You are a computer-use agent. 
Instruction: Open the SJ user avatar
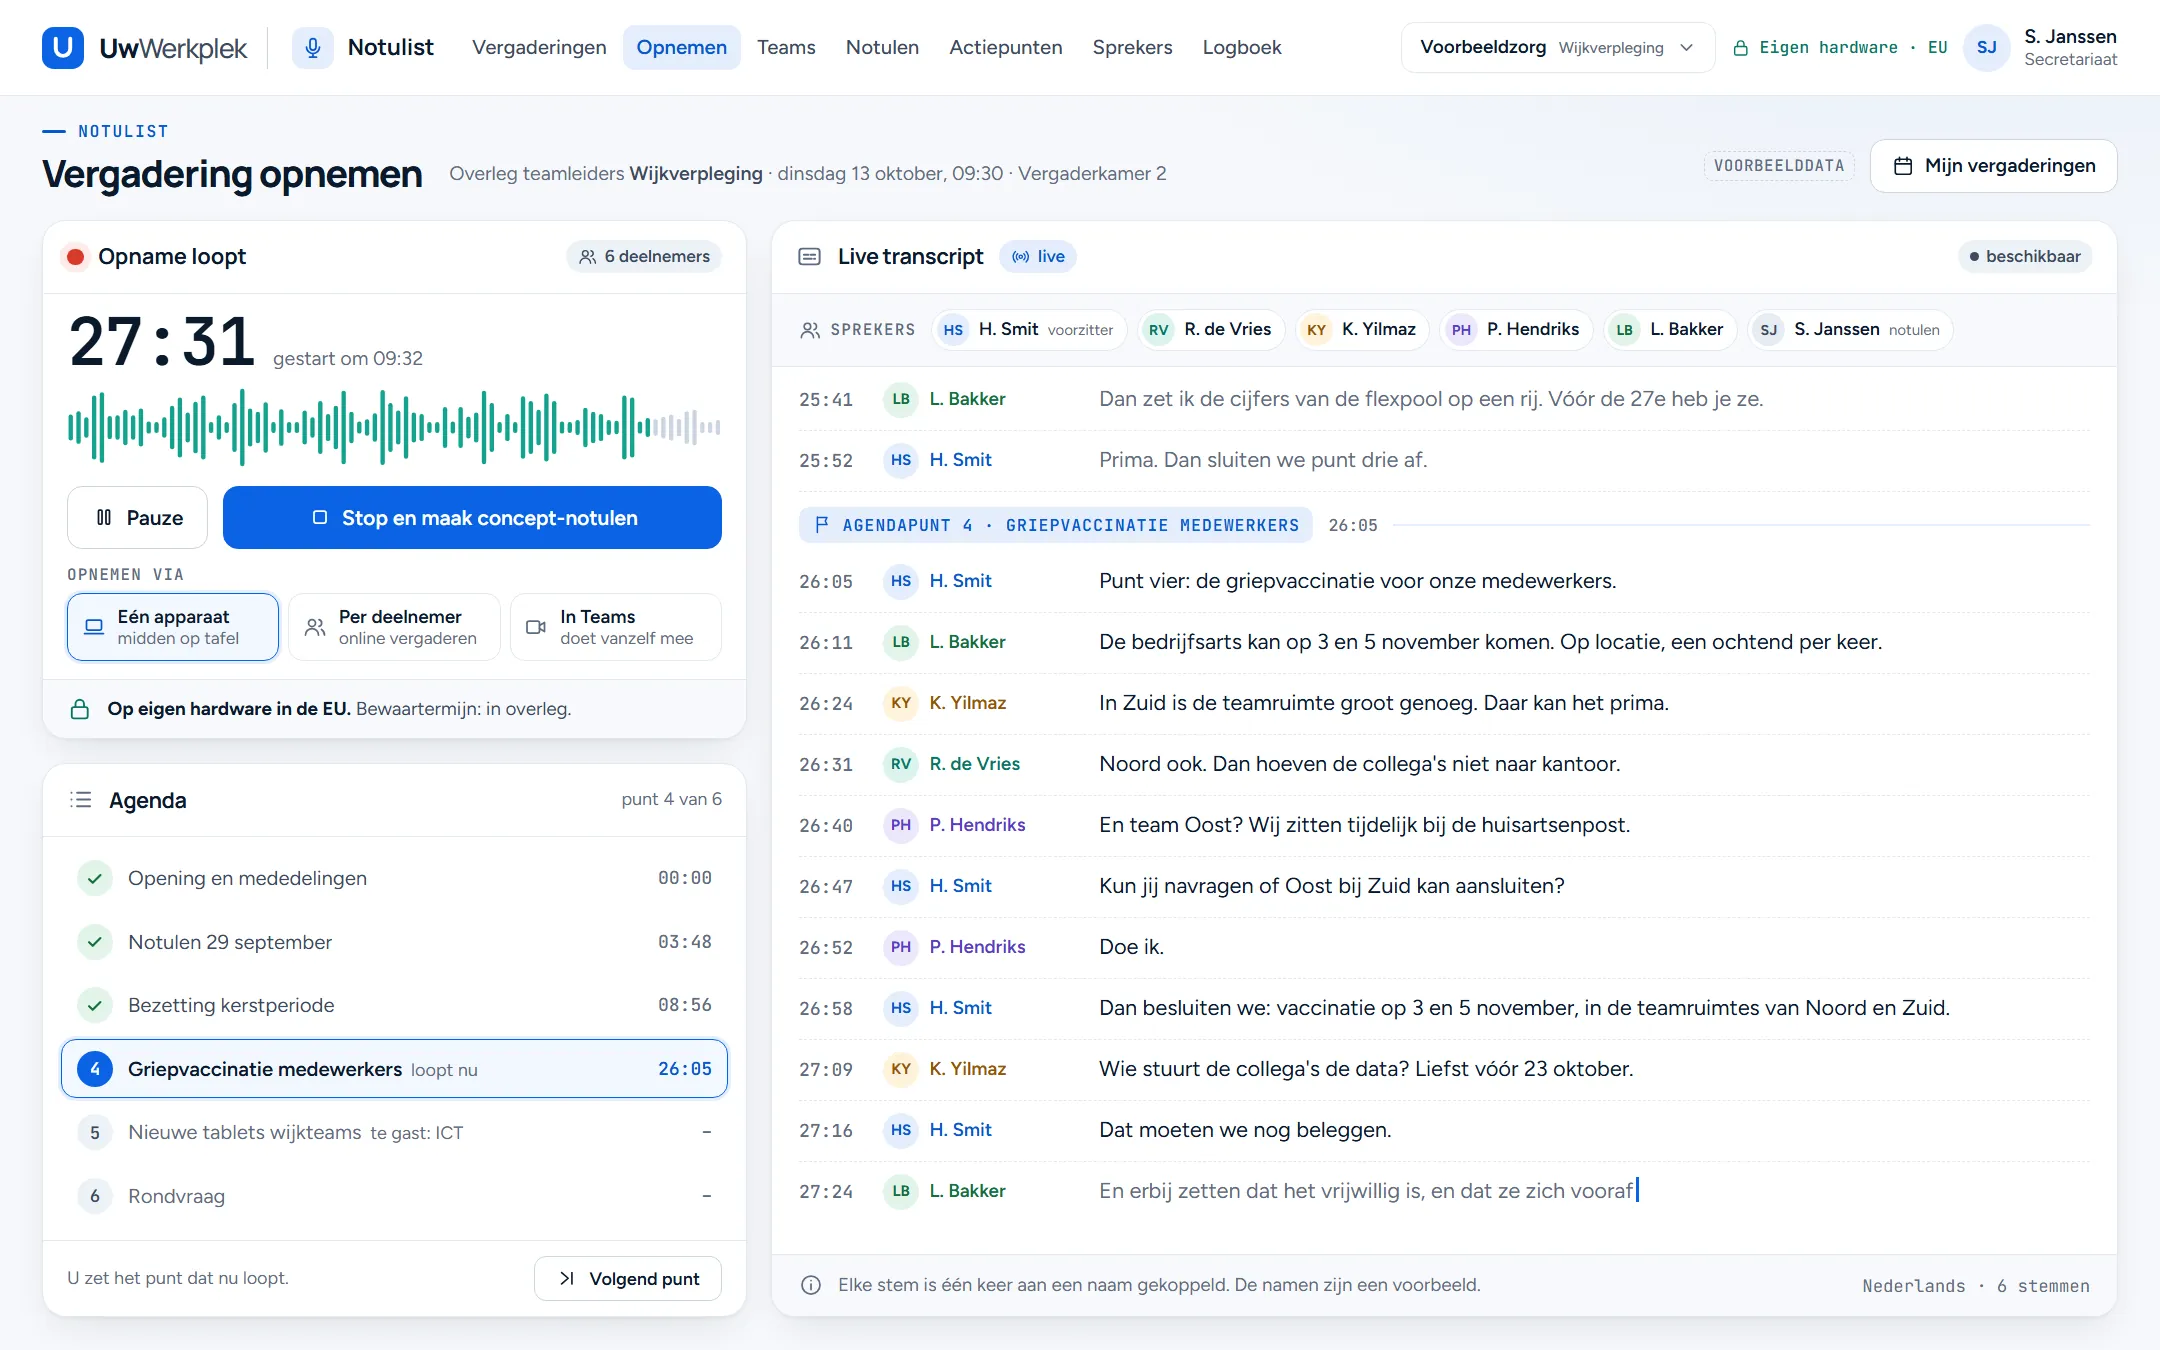tap(1987, 48)
